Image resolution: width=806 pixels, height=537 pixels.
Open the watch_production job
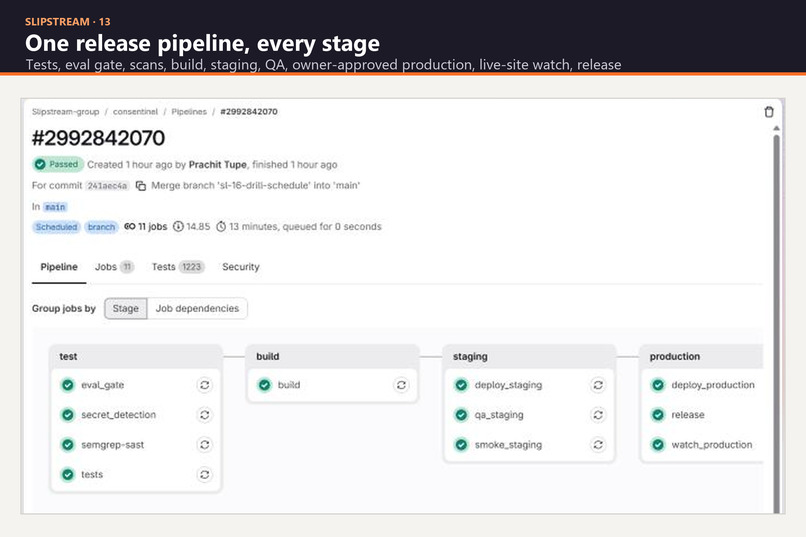(712, 445)
